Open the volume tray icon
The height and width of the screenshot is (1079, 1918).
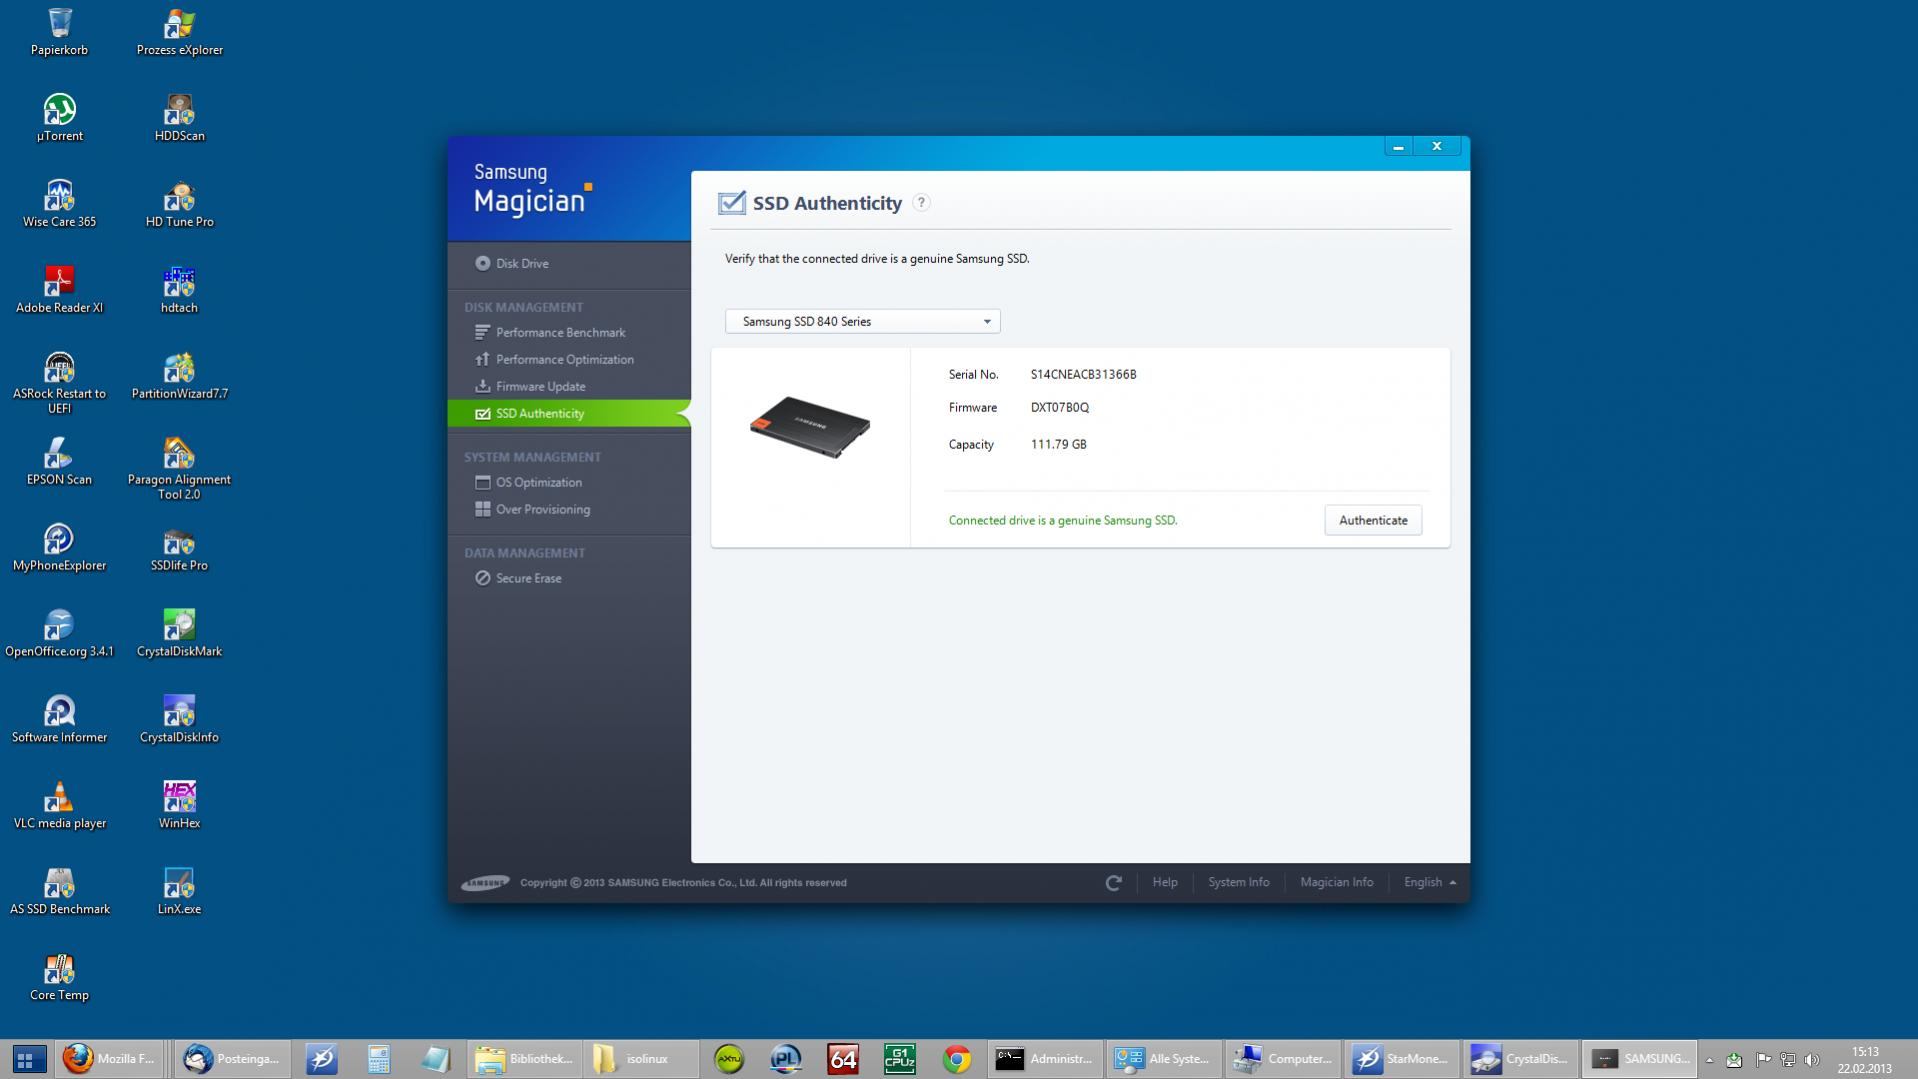(1812, 1060)
